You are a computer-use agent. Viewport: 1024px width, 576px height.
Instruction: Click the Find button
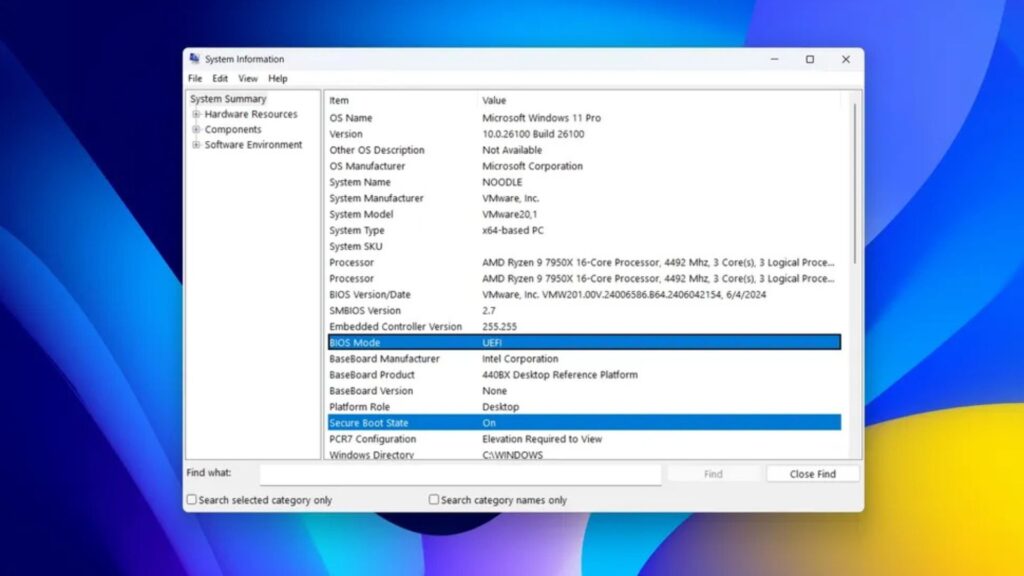coord(713,474)
